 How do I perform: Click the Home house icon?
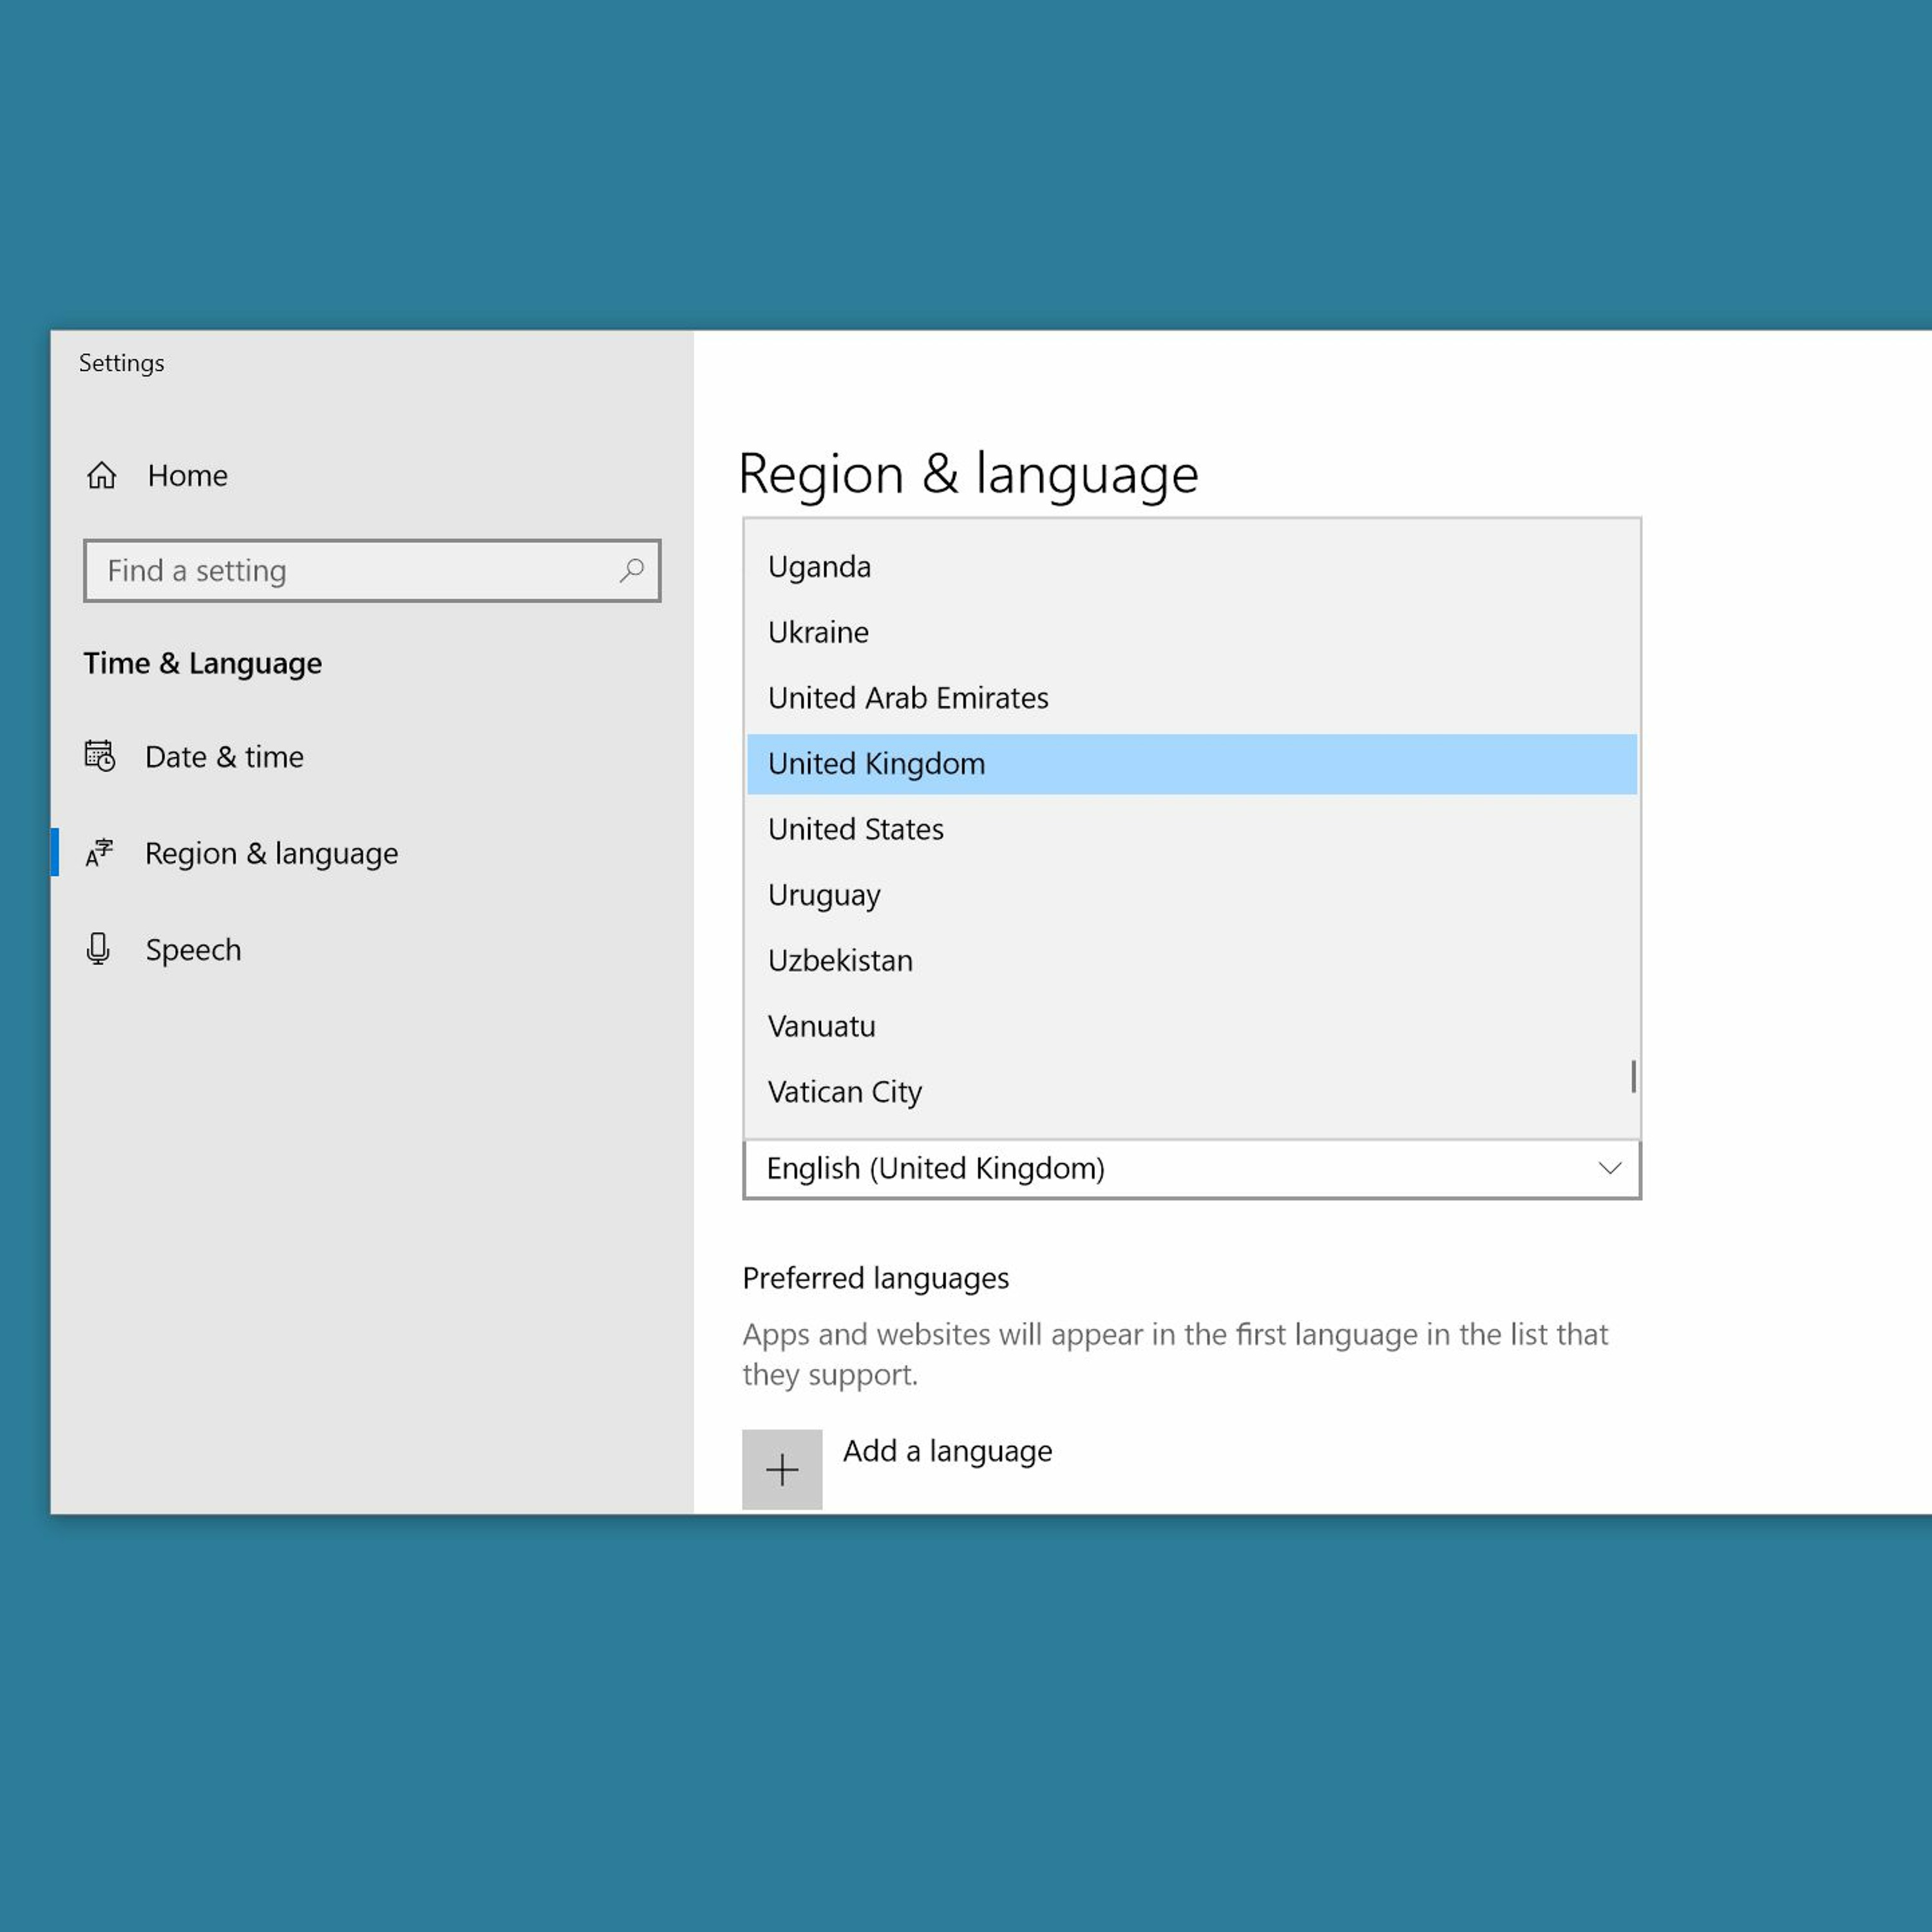[x=101, y=475]
